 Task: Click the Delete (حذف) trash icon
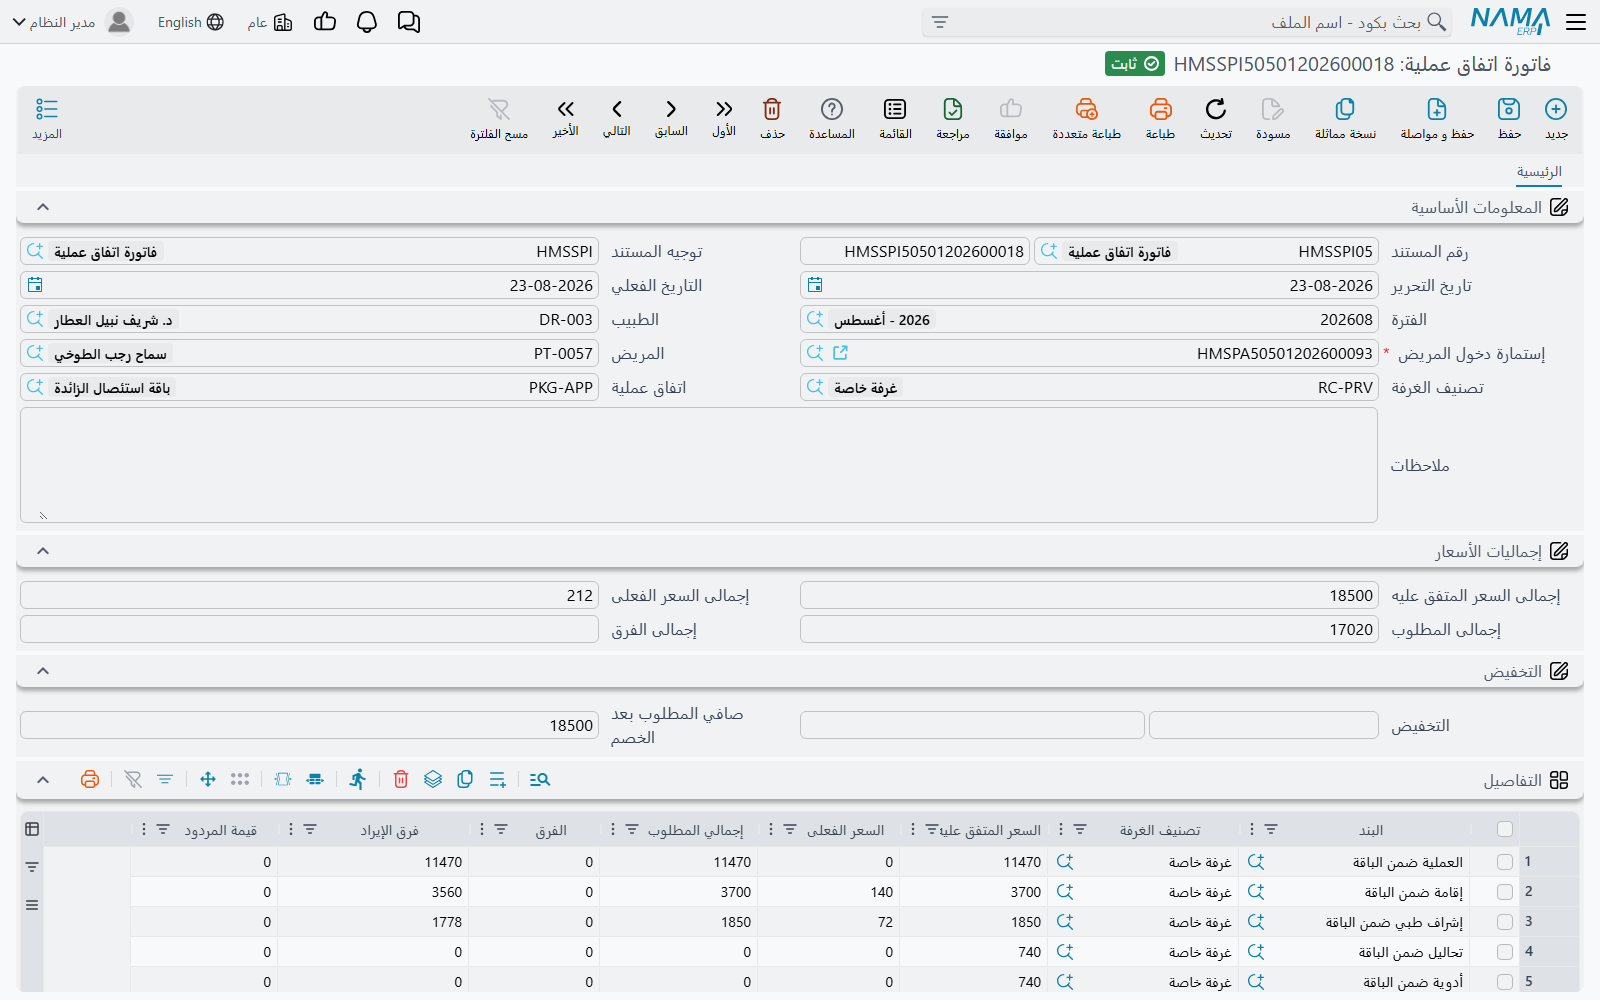[772, 109]
